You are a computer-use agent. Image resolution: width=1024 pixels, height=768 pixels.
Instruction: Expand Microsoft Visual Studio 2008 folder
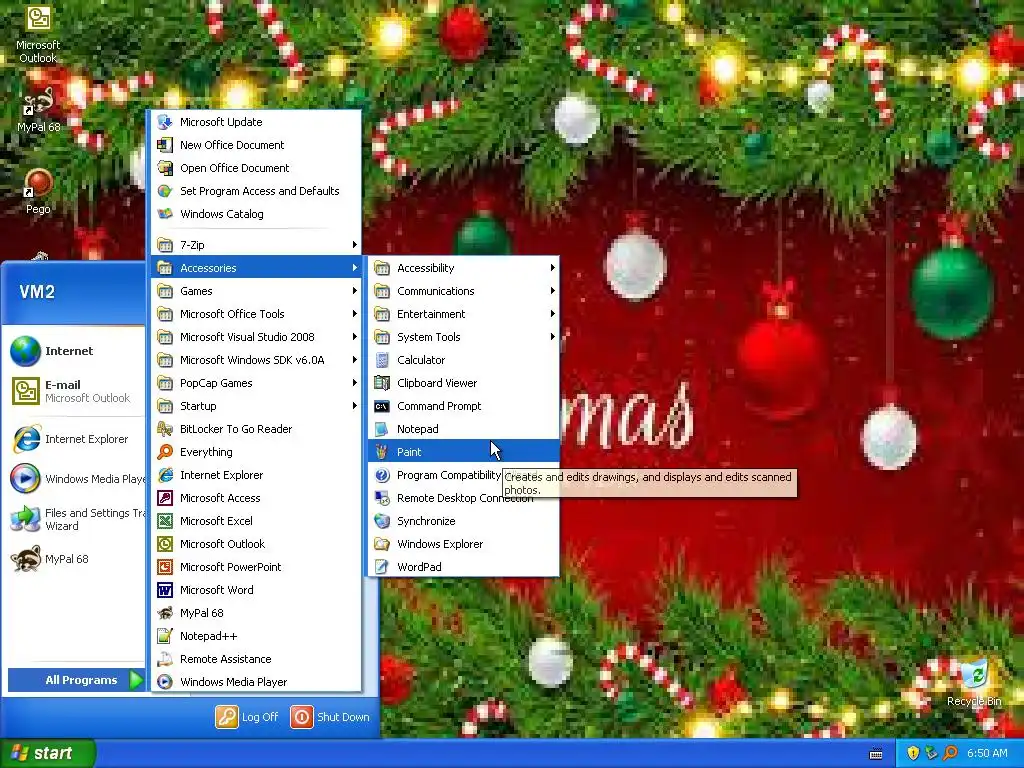pos(257,337)
